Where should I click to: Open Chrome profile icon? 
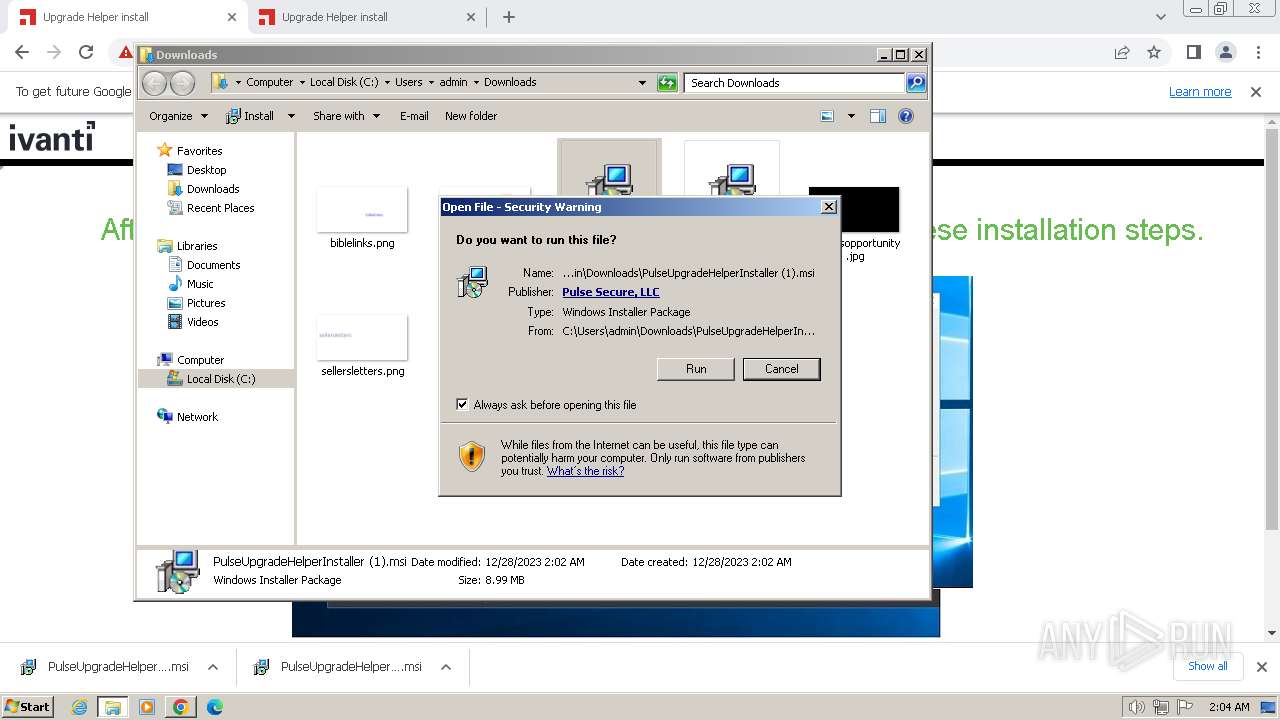coord(1226,52)
